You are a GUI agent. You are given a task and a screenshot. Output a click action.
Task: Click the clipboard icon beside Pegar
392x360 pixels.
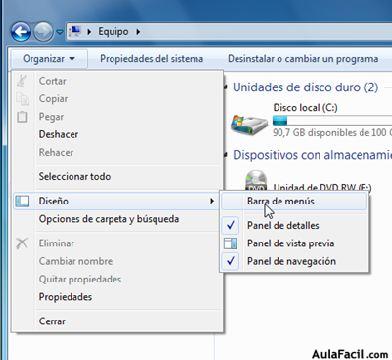click(22, 117)
